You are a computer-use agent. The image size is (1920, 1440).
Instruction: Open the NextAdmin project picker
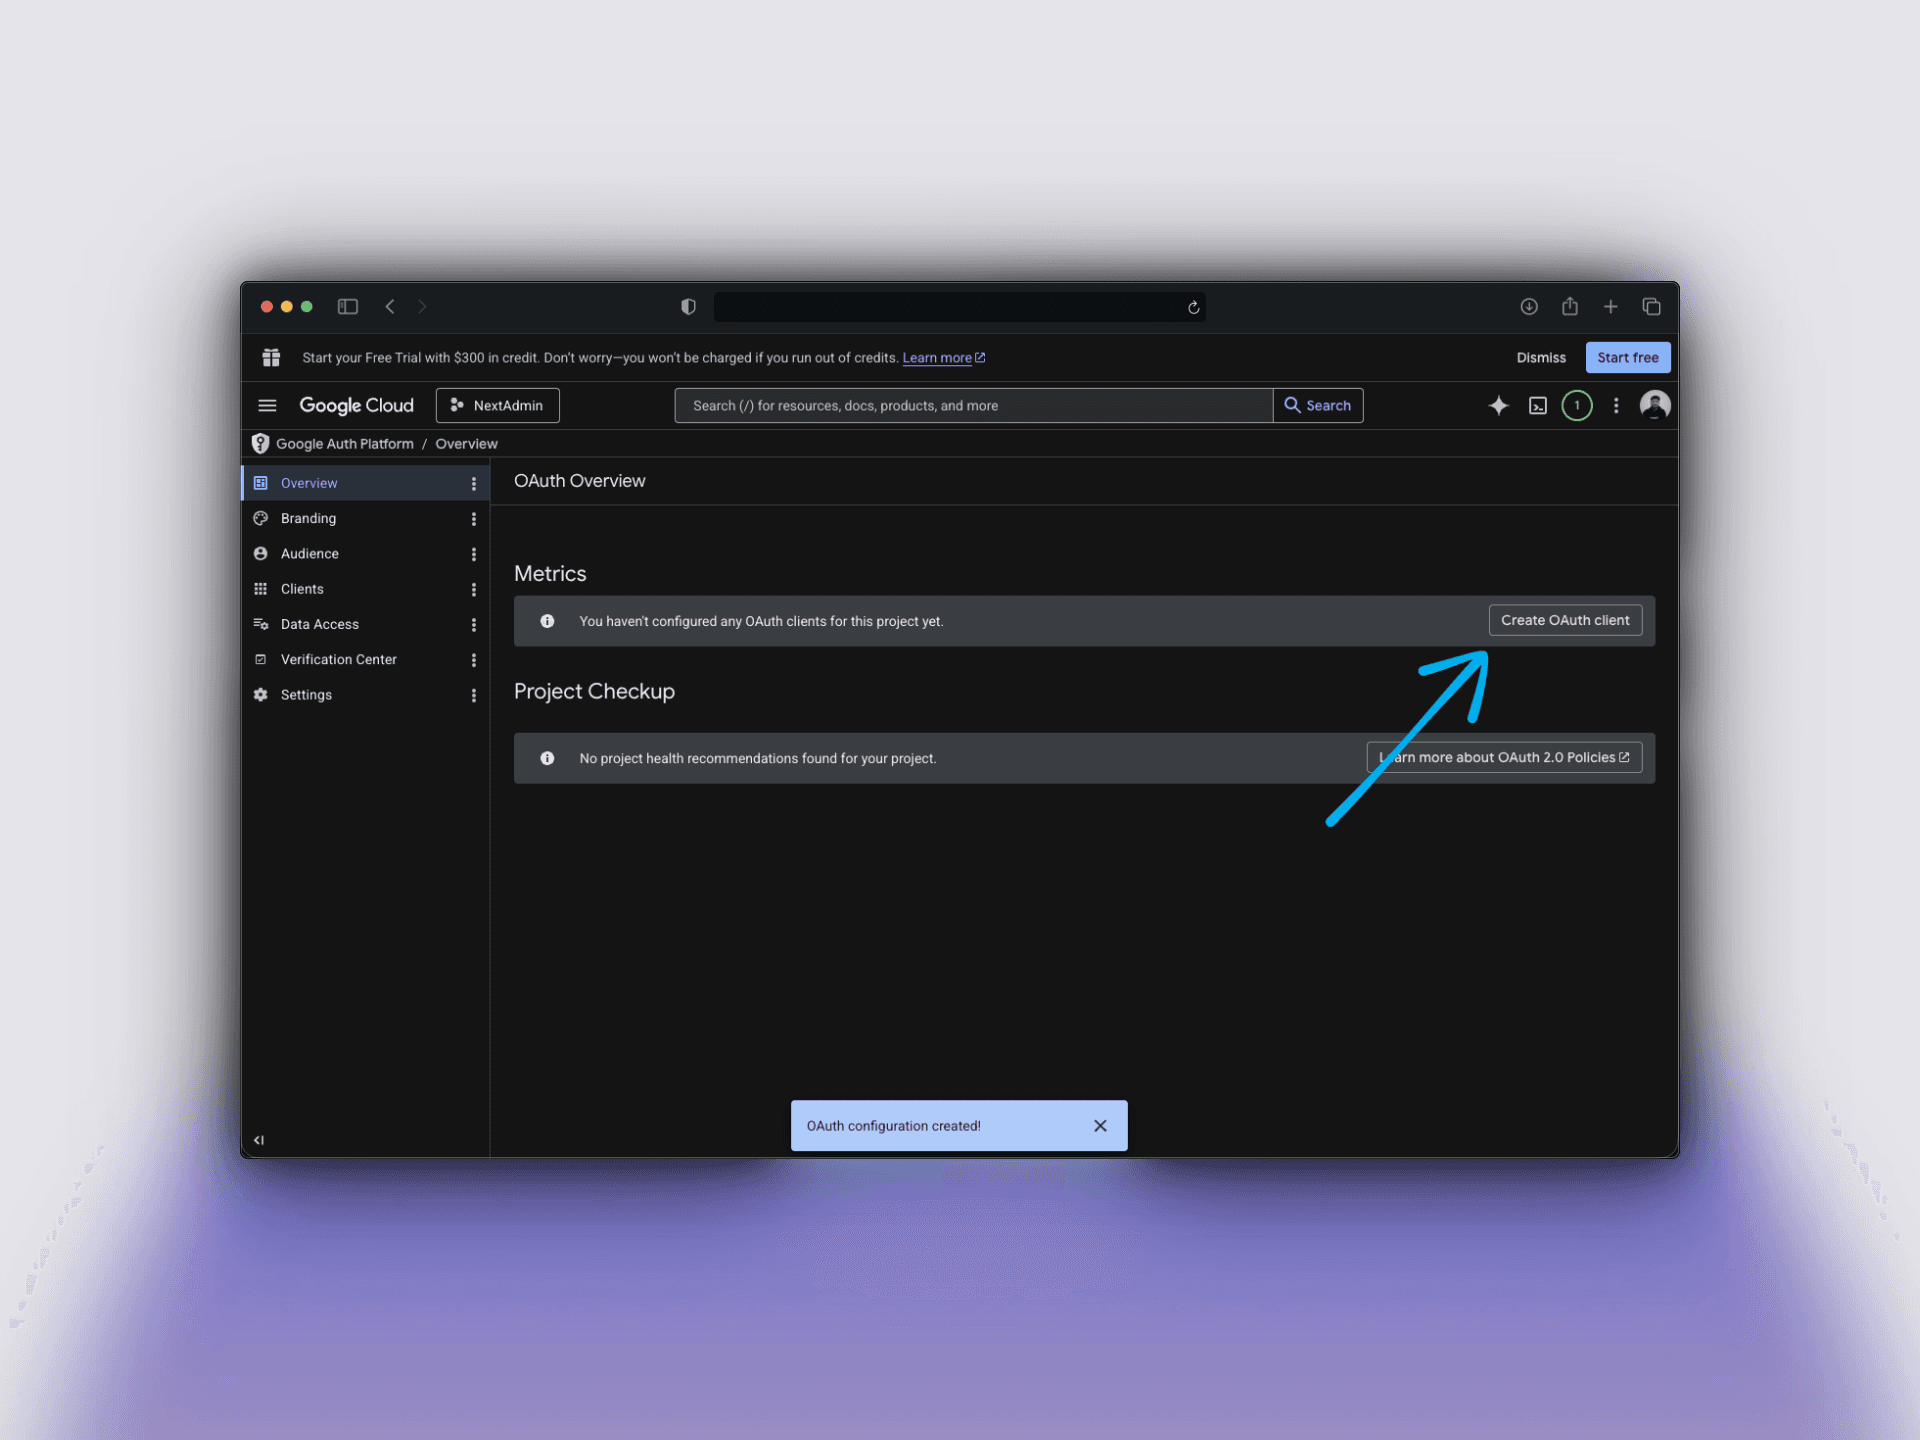pyautogui.click(x=497, y=405)
